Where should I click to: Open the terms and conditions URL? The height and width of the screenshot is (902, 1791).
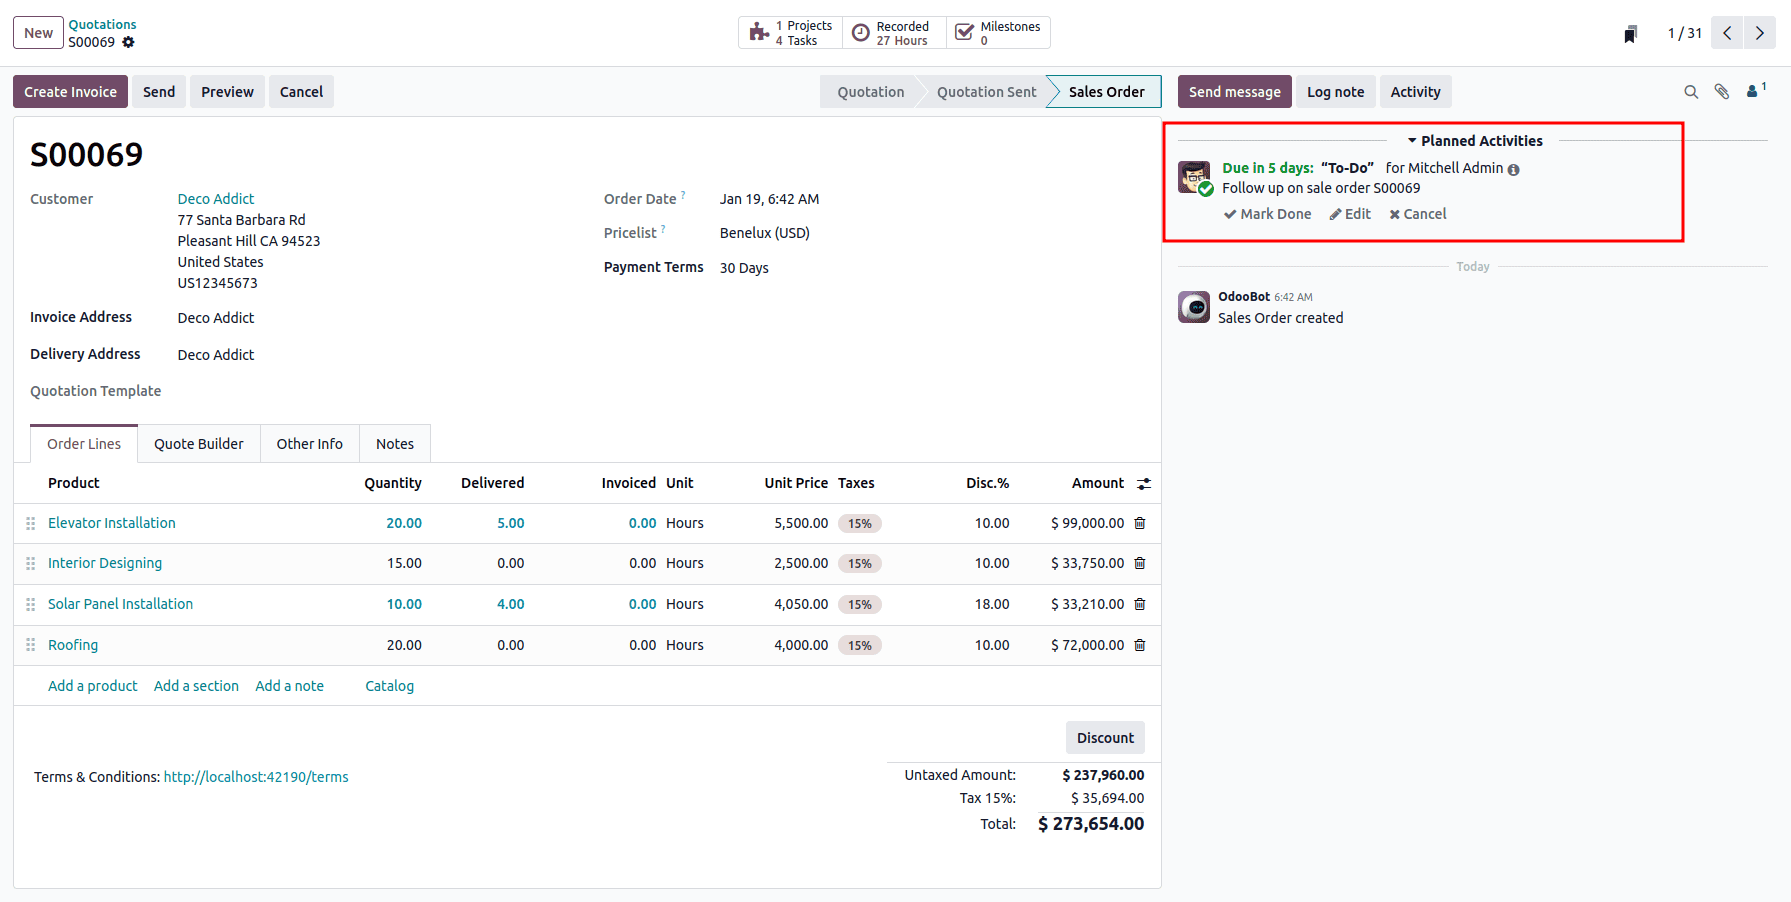coord(255,776)
